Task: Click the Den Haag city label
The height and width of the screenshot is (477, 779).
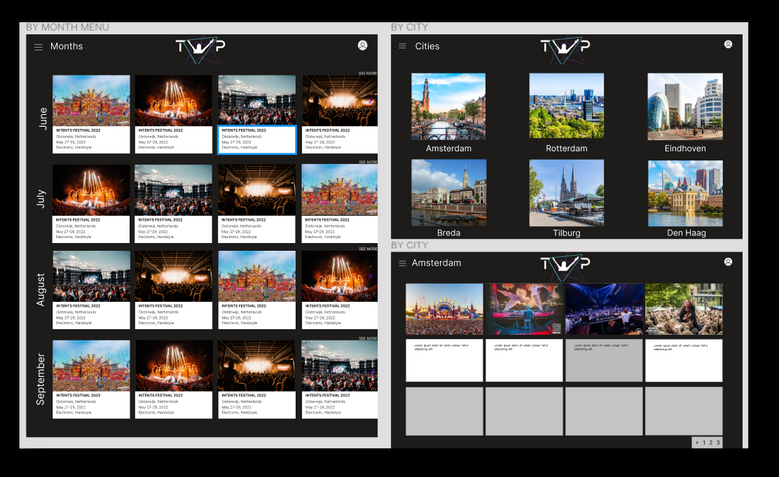Action: click(x=686, y=233)
